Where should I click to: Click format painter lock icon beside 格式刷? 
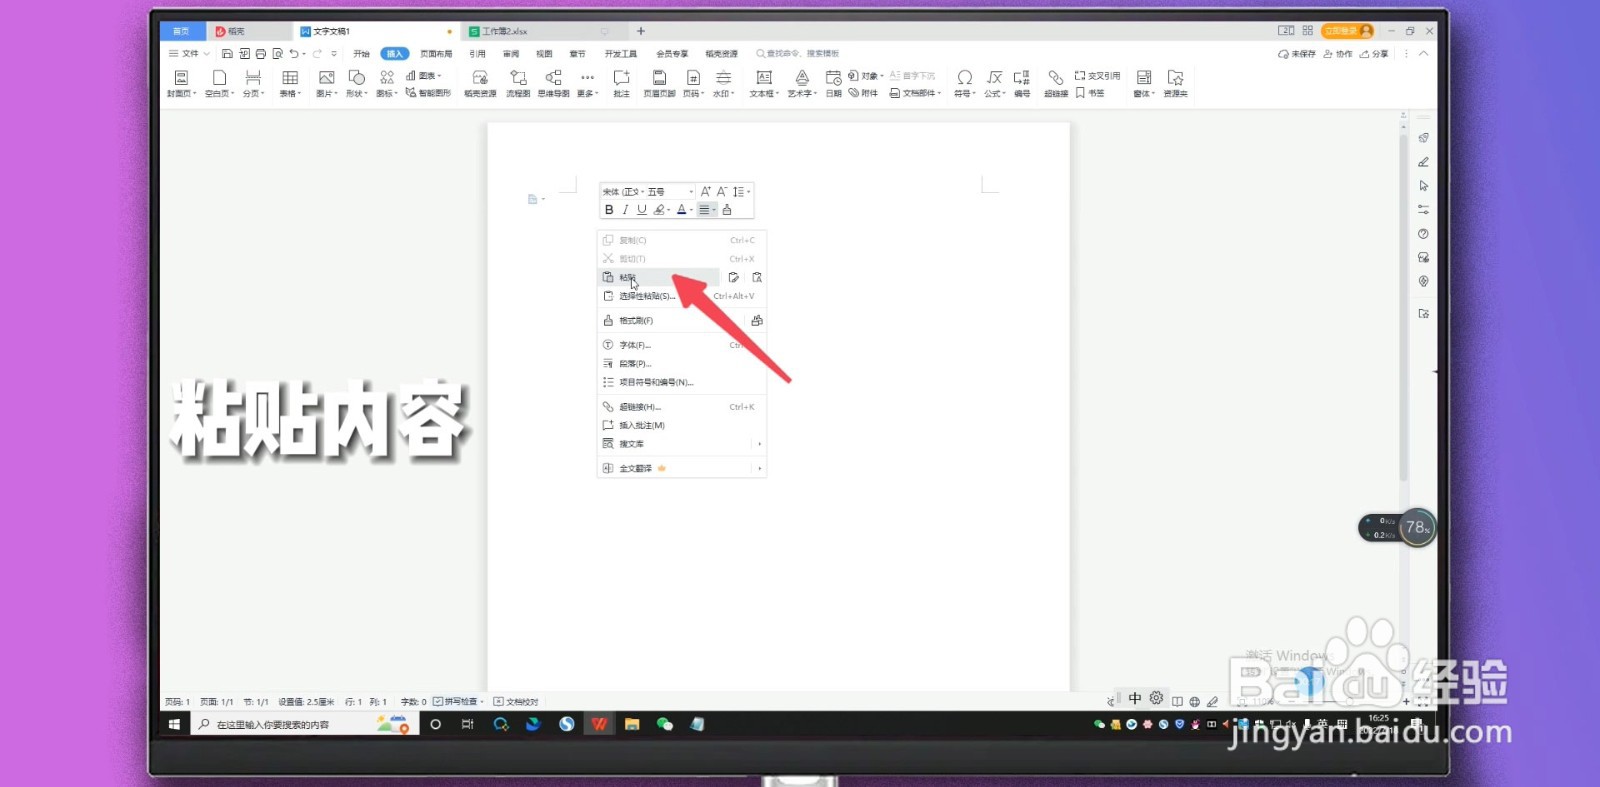pos(757,321)
